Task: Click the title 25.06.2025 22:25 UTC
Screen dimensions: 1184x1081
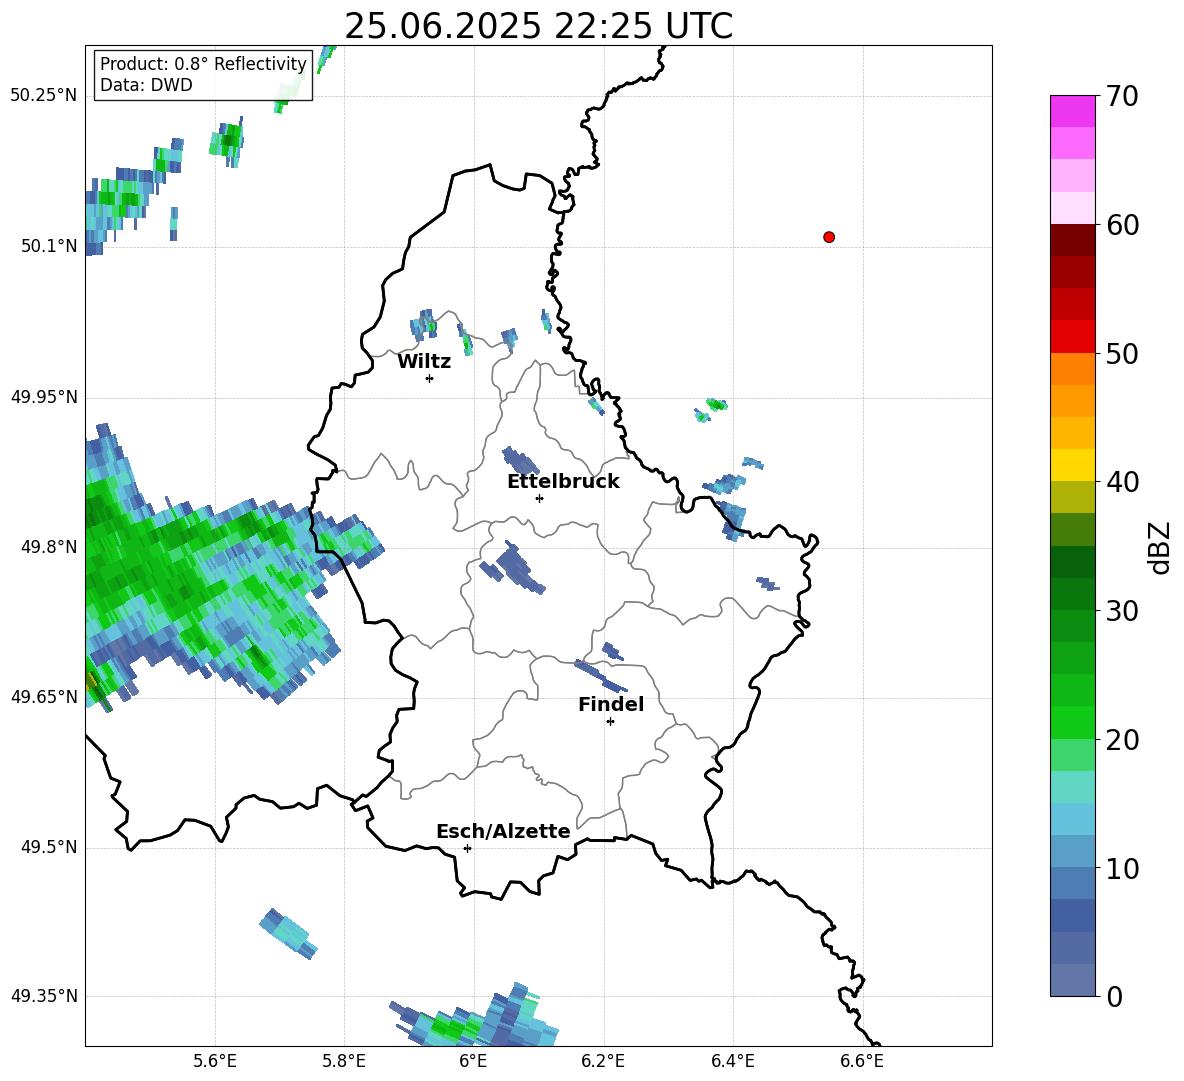Action: coord(538,26)
